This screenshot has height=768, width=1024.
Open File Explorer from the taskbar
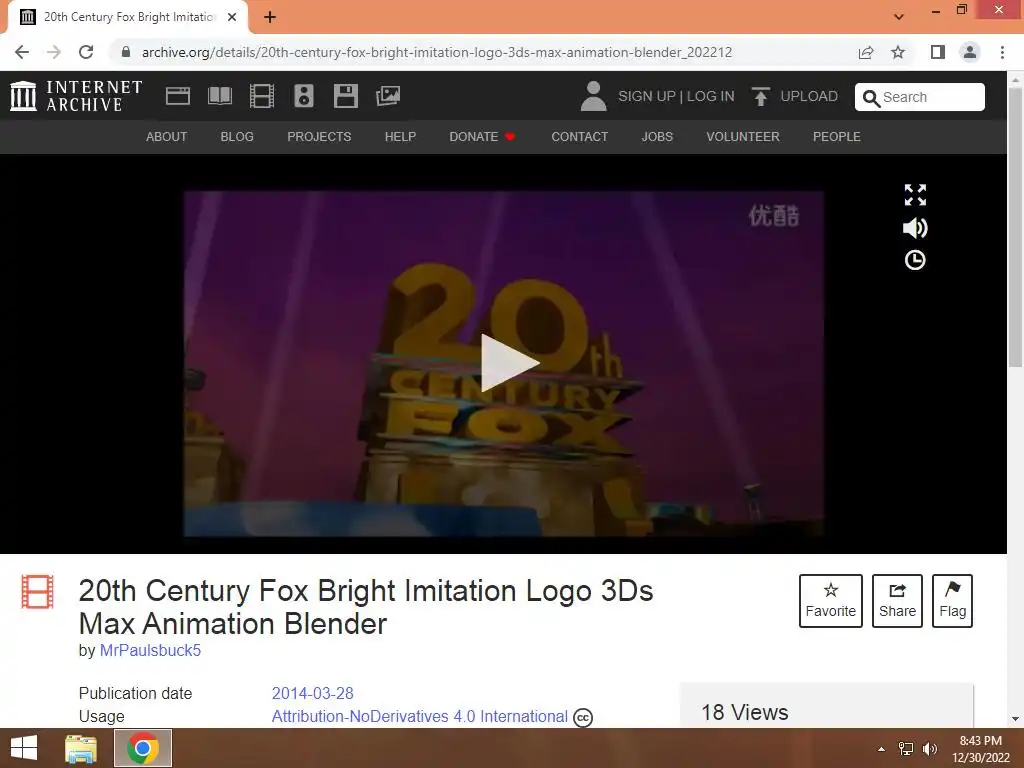(x=81, y=748)
